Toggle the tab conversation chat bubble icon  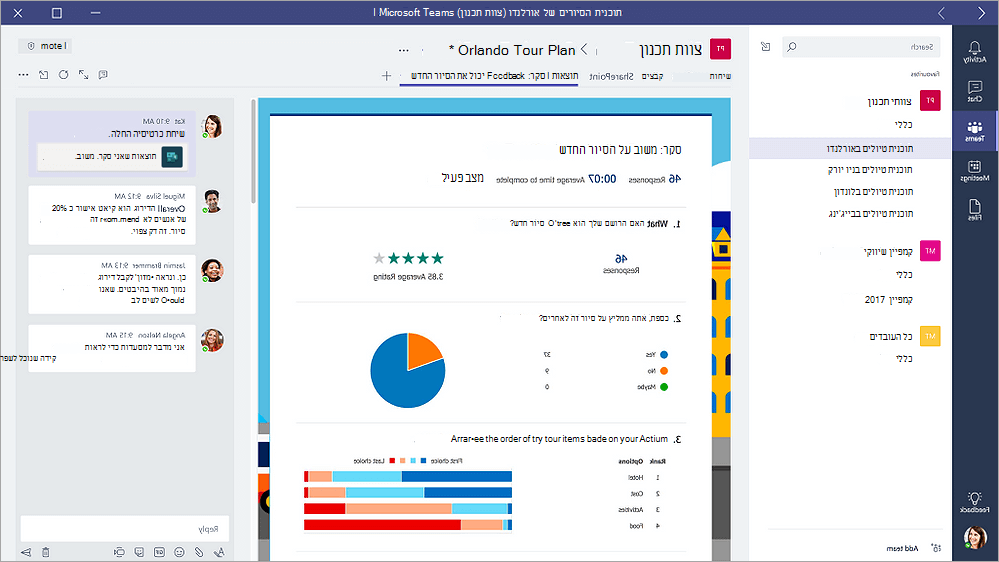[x=103, y=75]
